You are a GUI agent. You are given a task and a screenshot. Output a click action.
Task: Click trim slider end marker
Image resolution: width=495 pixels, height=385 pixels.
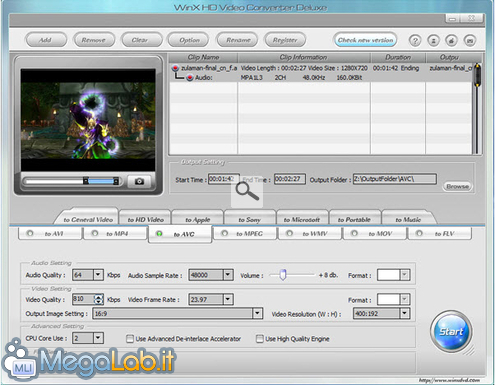pos(116,181)
